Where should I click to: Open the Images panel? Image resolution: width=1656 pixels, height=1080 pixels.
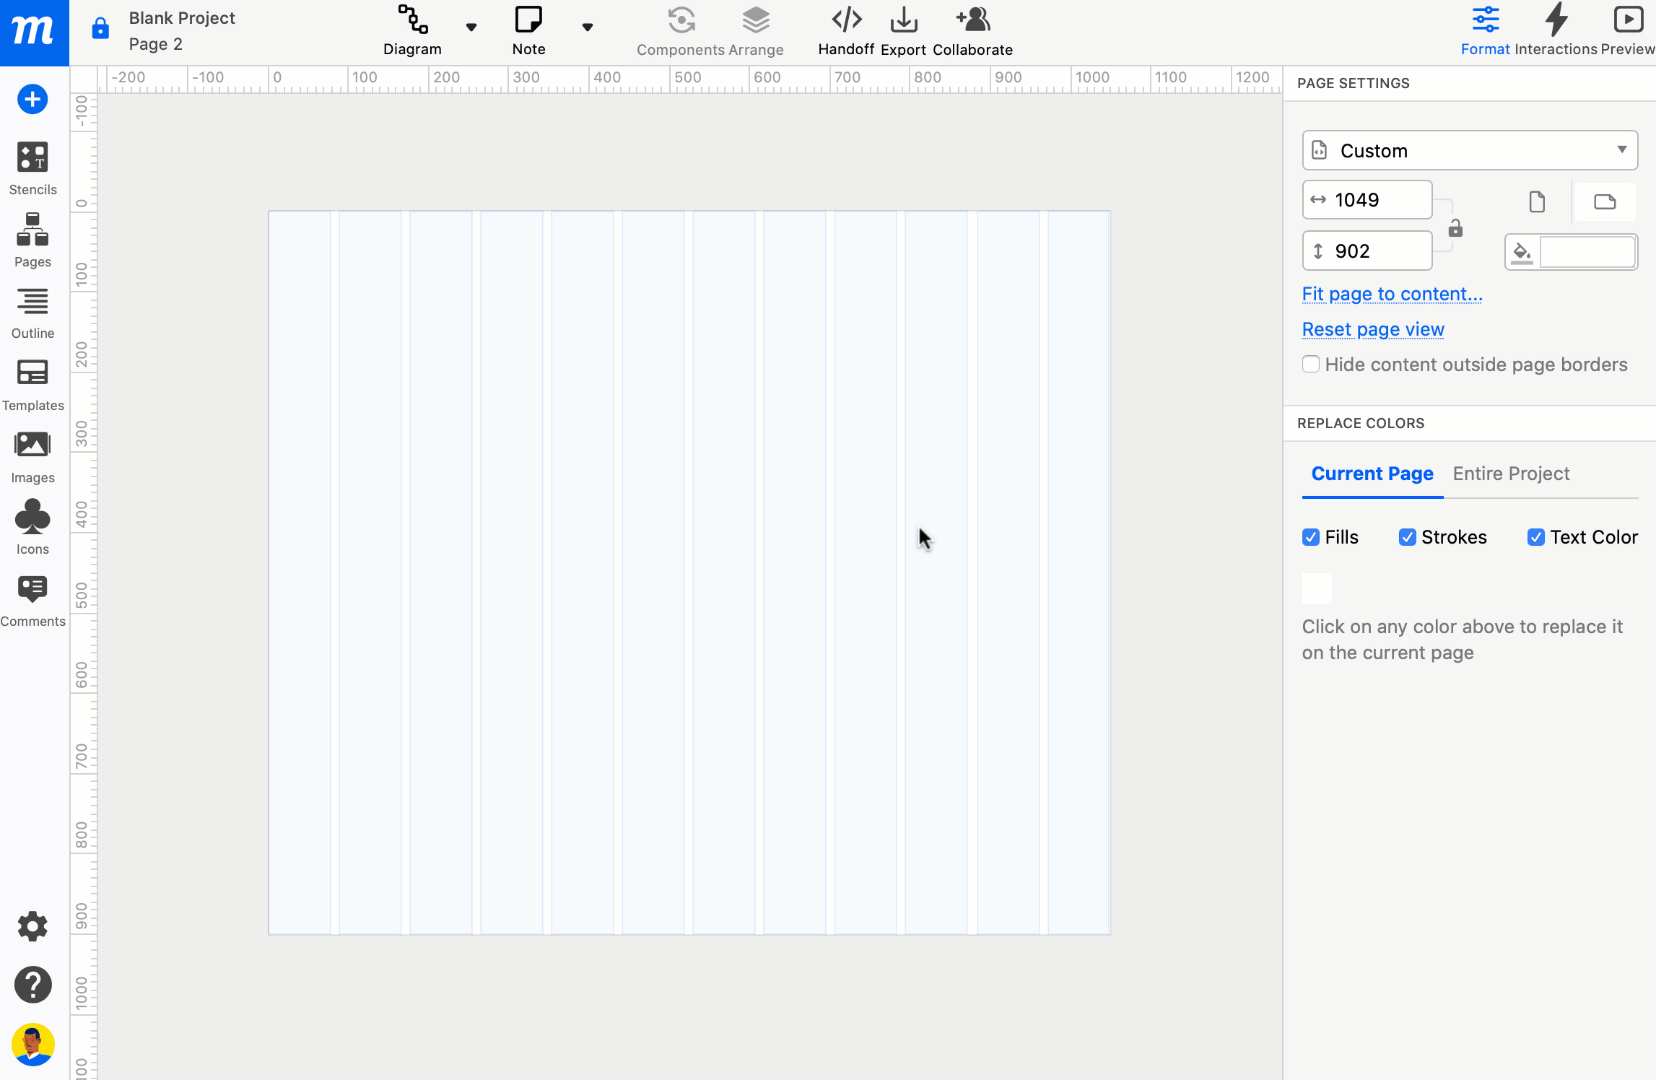[x=33, y=457]
